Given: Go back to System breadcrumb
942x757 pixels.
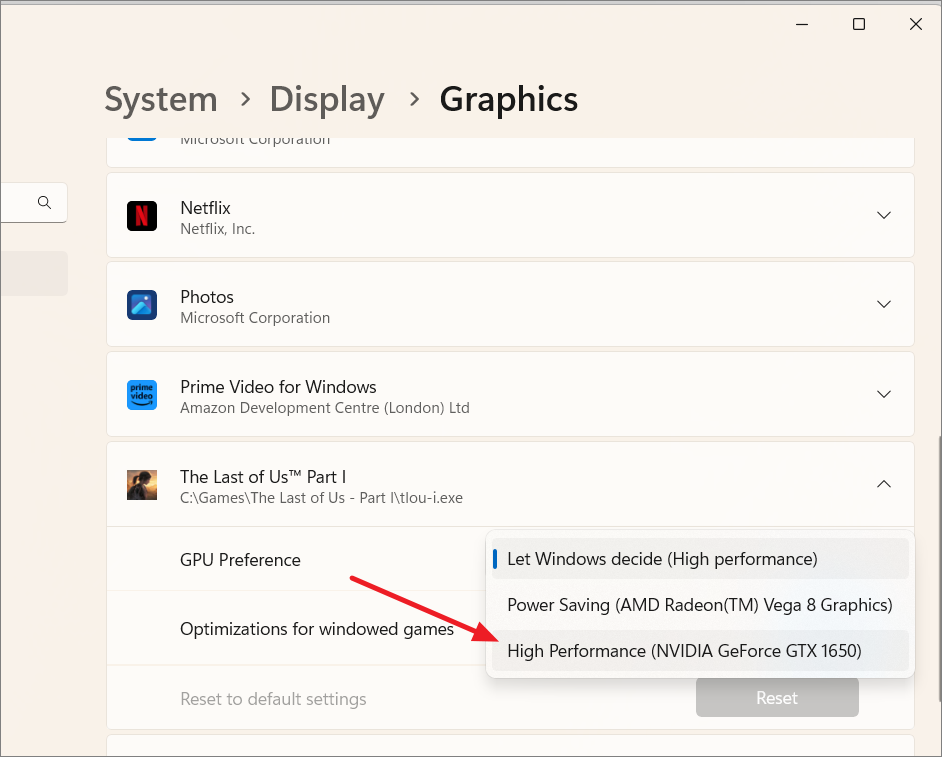Looking at the screenshot, I should coord(161,99).
